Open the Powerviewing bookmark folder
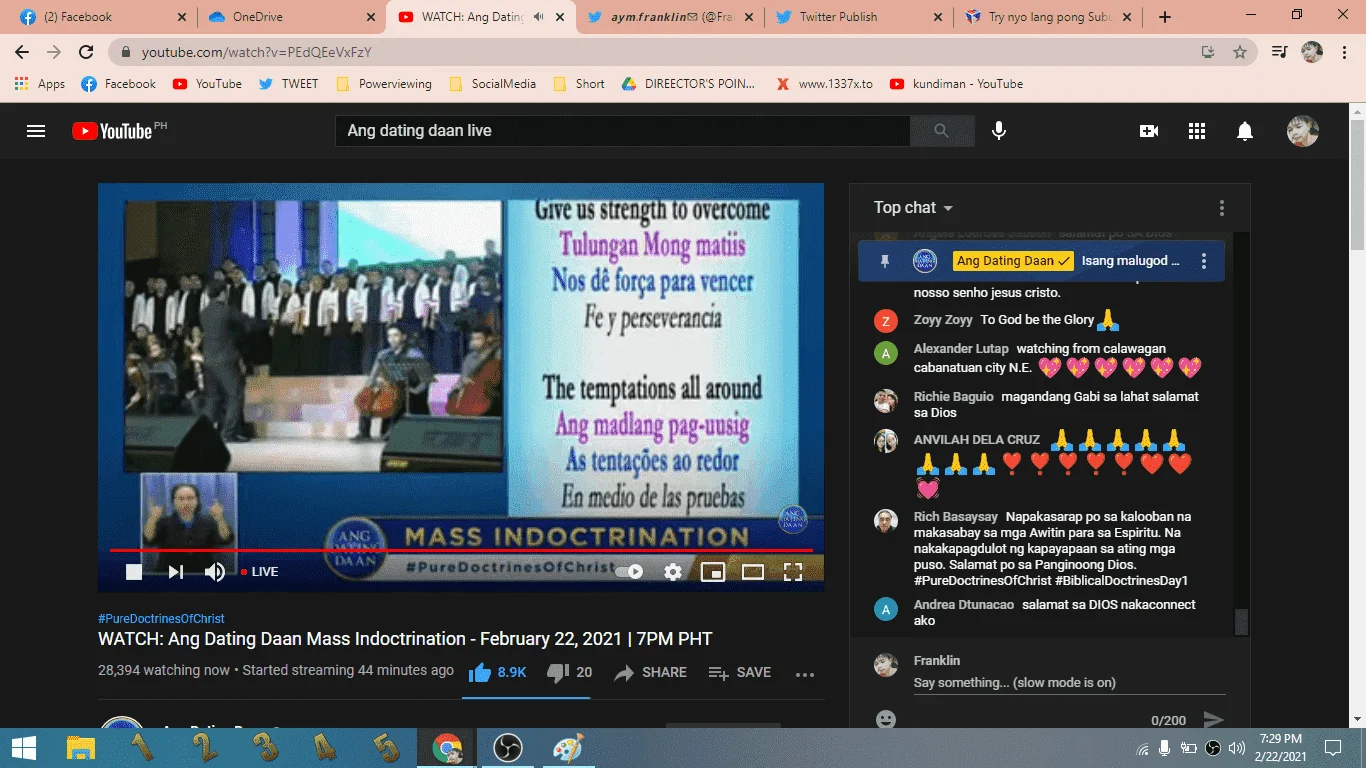Viewport: 1366px width, 768px height. tap(384, 84)
